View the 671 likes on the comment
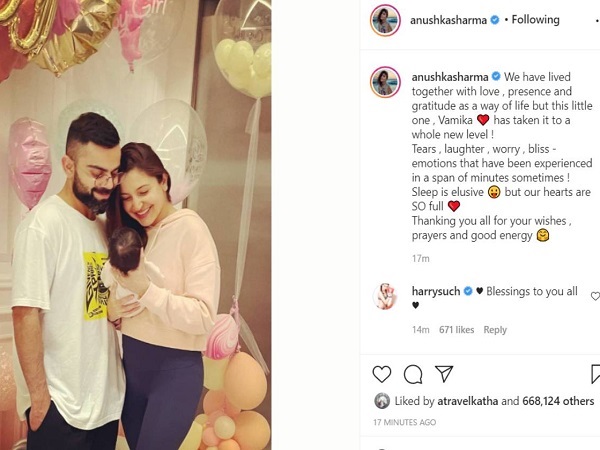Screen dimensions: 600x450 pyautogui.click(x=457, y=330)
